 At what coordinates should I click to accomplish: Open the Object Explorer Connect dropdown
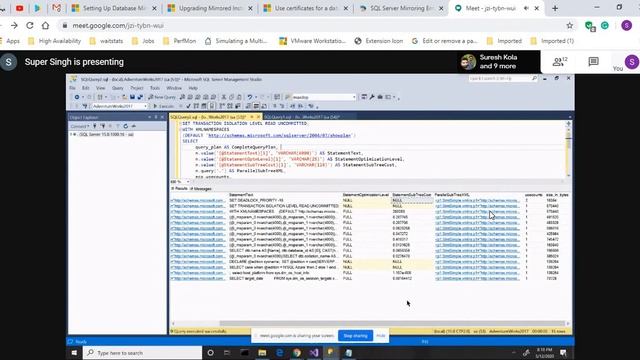[80, 126]
